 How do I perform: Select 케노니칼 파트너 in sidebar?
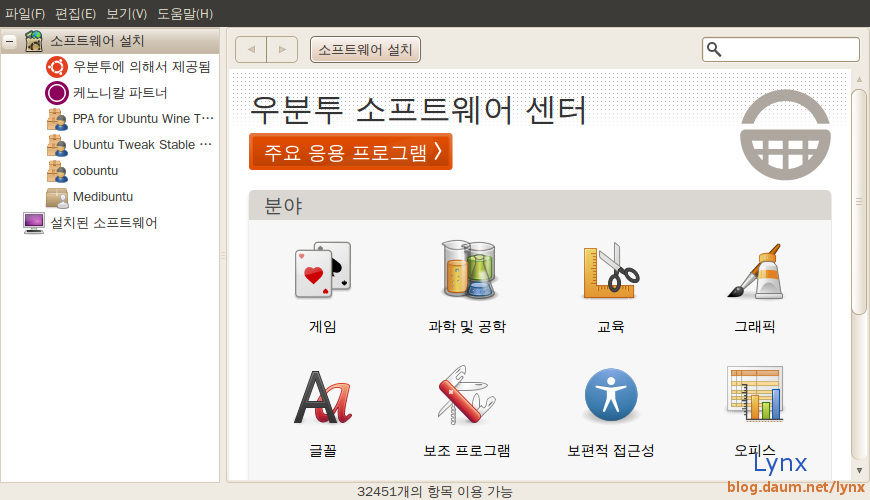coord(120,93)
